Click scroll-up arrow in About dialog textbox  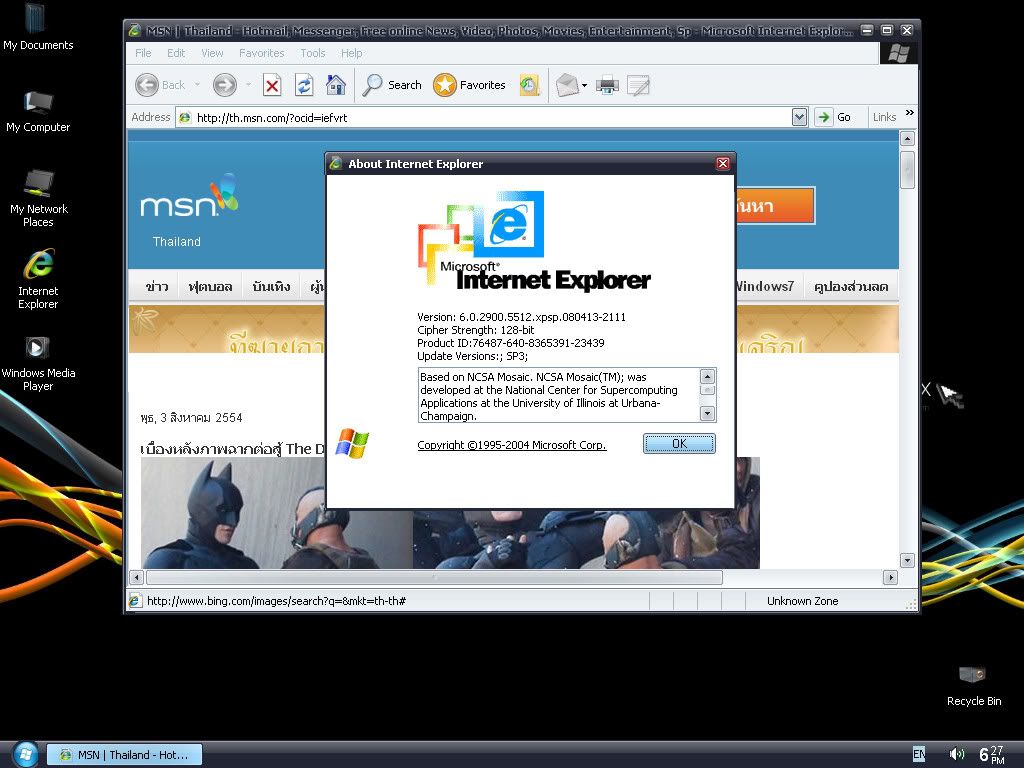pyautogui.click(x=707, y=376)
